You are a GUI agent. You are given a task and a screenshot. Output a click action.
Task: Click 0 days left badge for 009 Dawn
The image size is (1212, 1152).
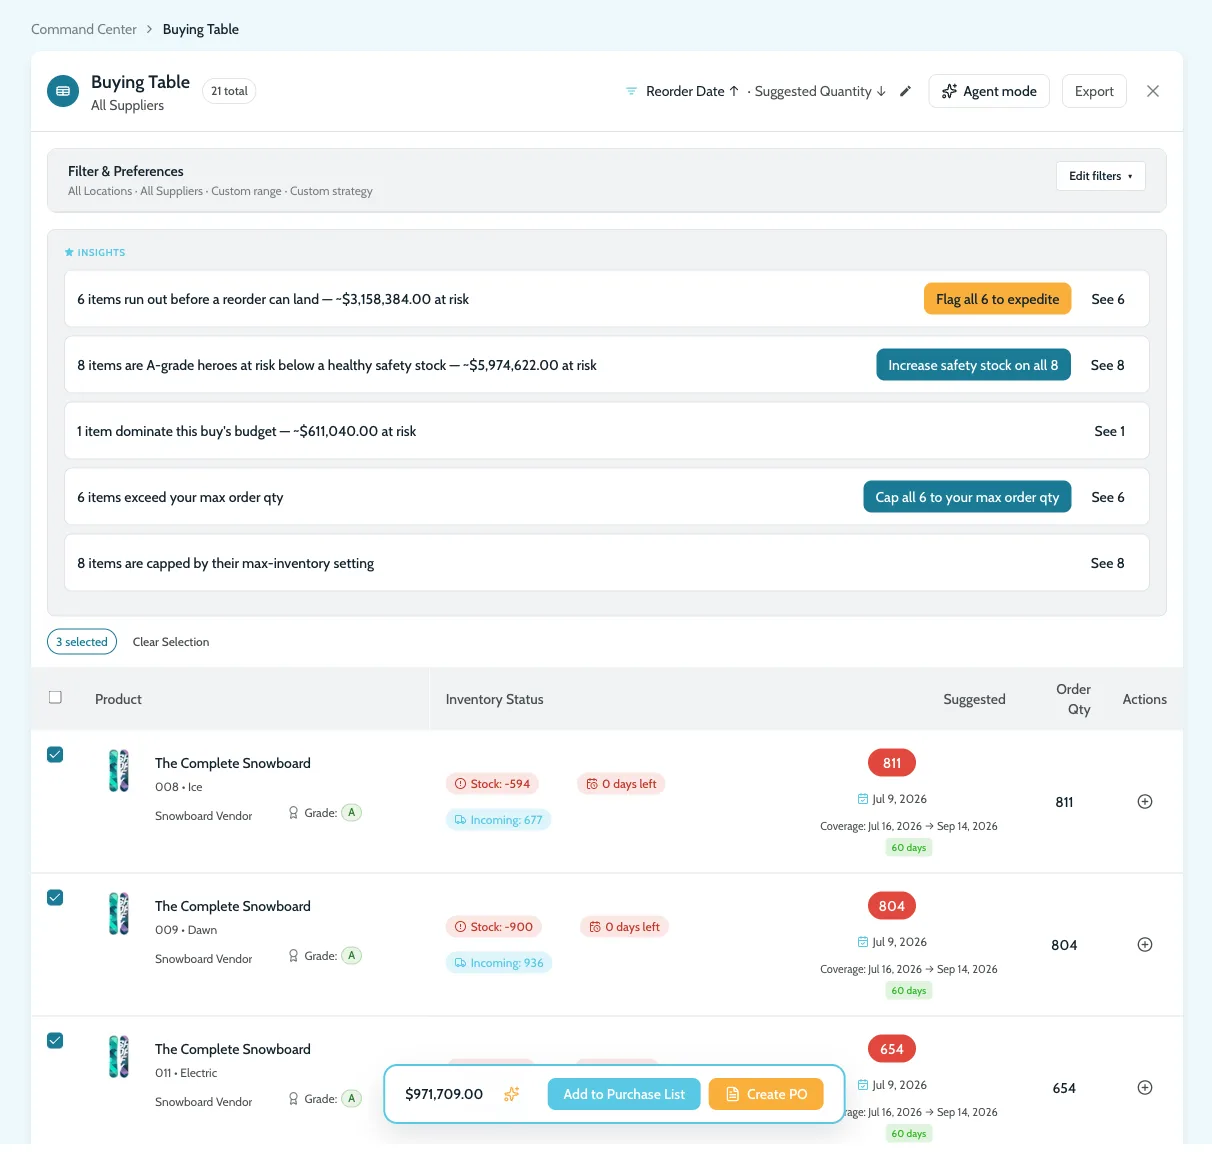coord(624,927)
